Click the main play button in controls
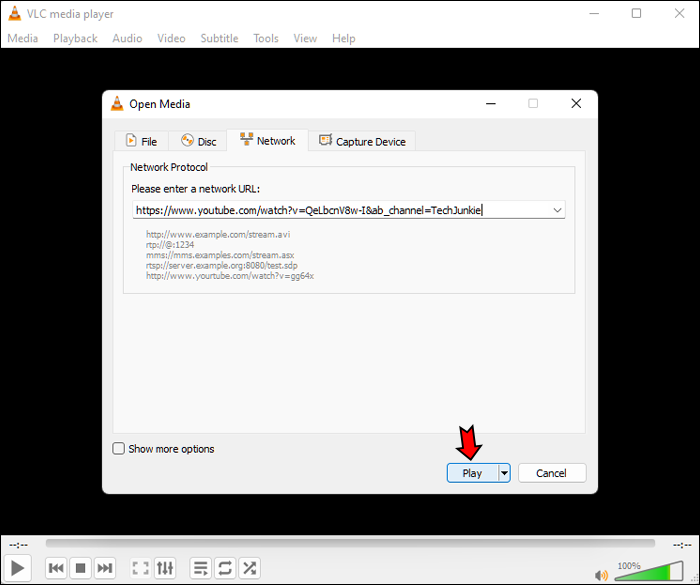Screen dimensions: 700x585 17,568
